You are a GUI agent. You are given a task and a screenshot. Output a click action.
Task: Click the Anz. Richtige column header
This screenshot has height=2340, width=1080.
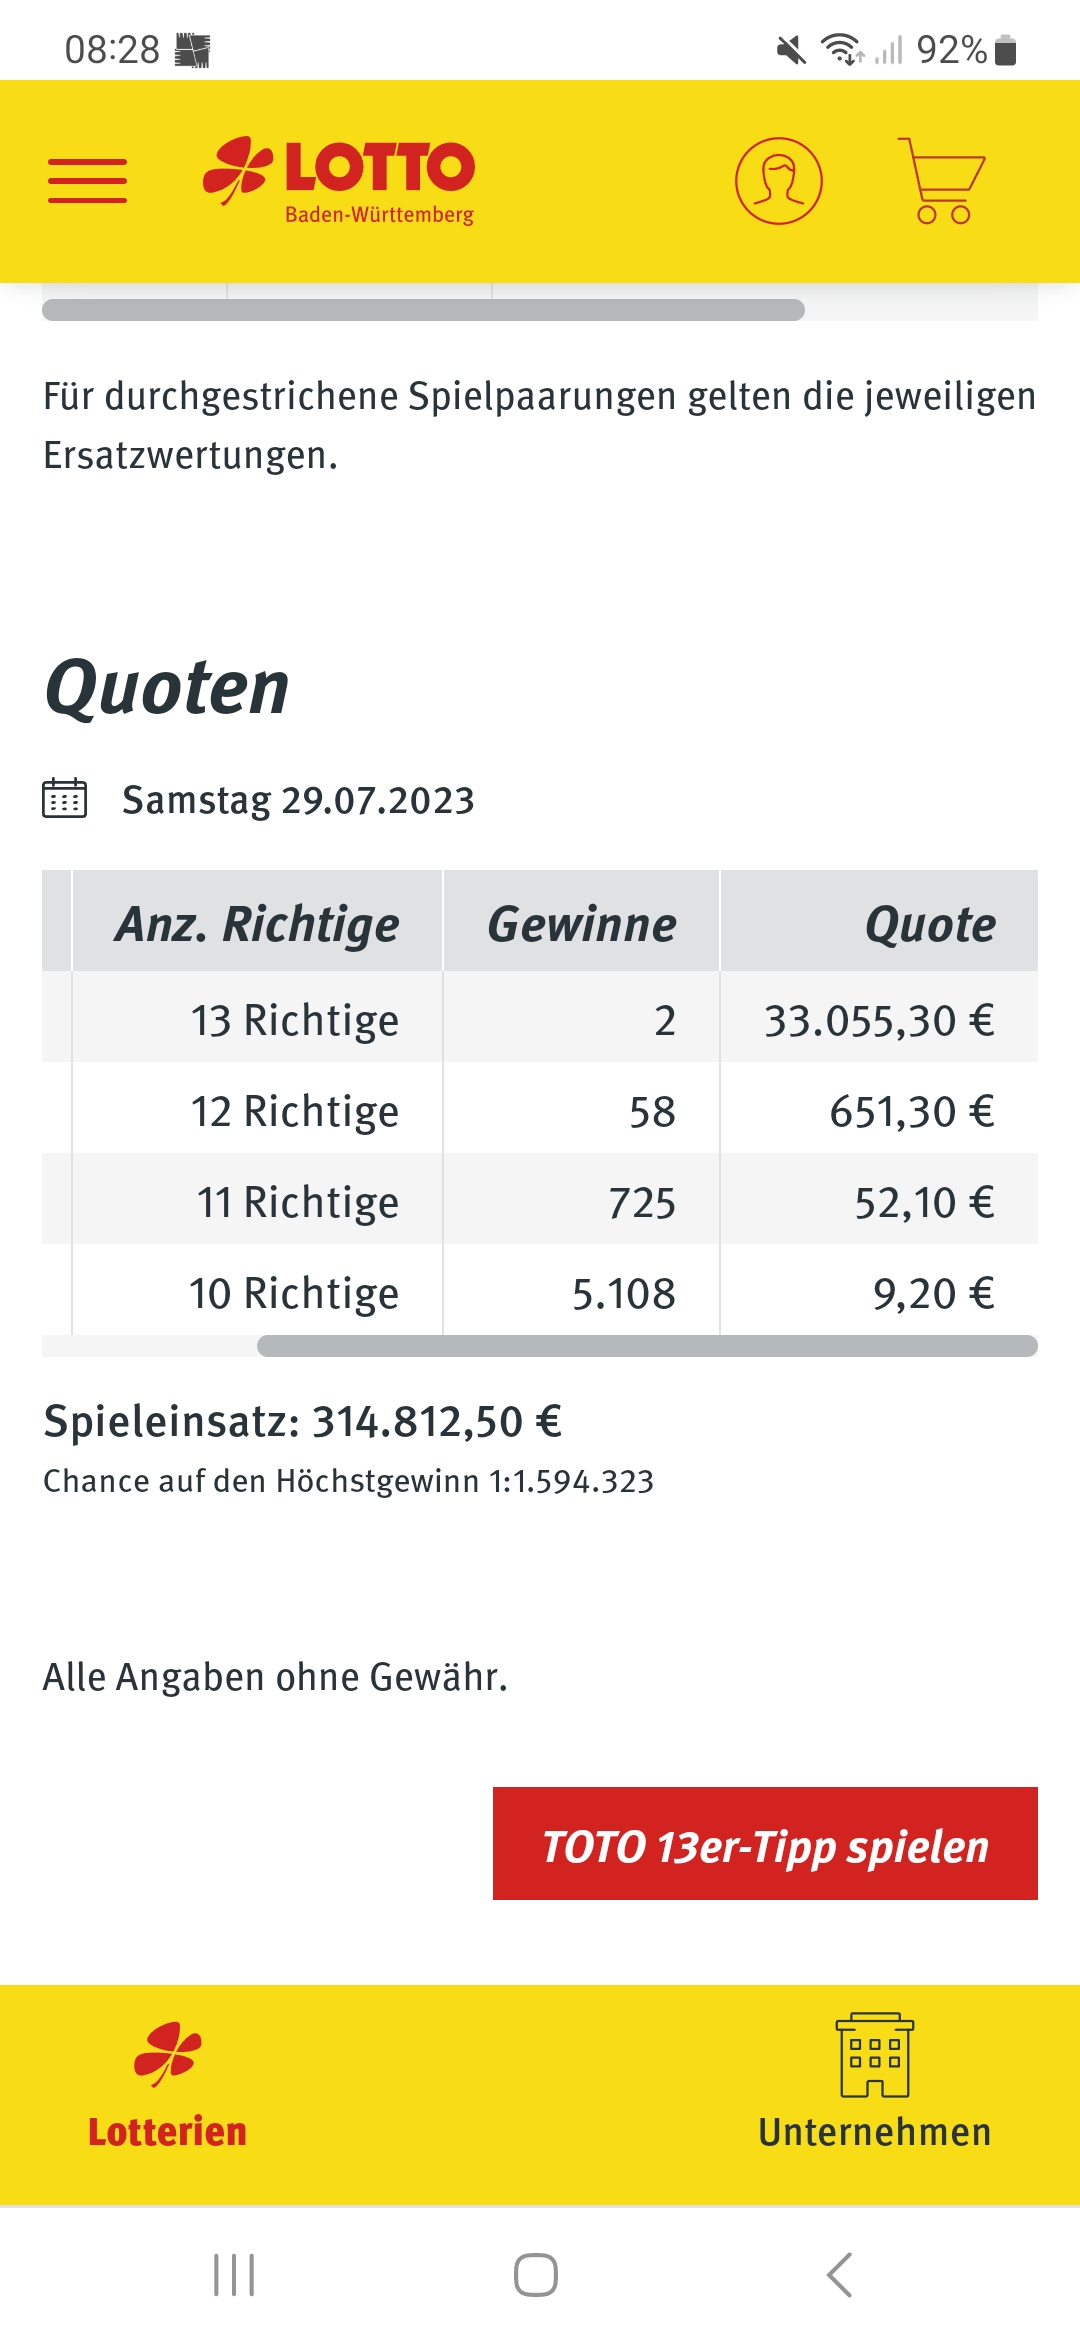[258, 921]
